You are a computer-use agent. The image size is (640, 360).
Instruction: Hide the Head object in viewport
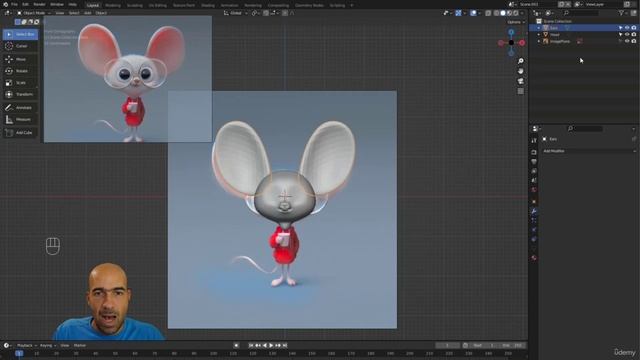click(627, 35)
